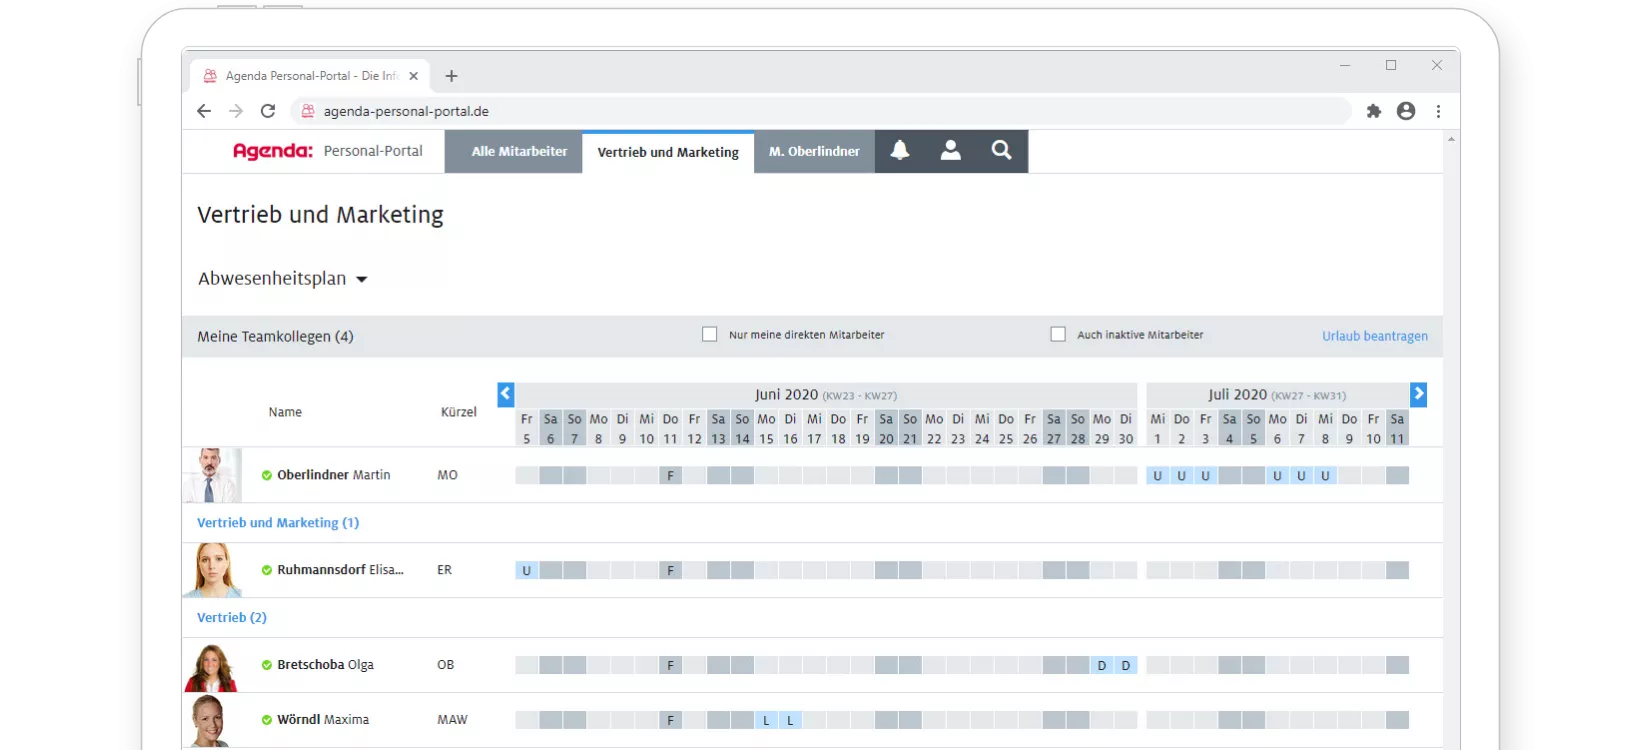This screenshot has height=750, width=1636.
Task: Click the browser back arrow
Action: 204,111
